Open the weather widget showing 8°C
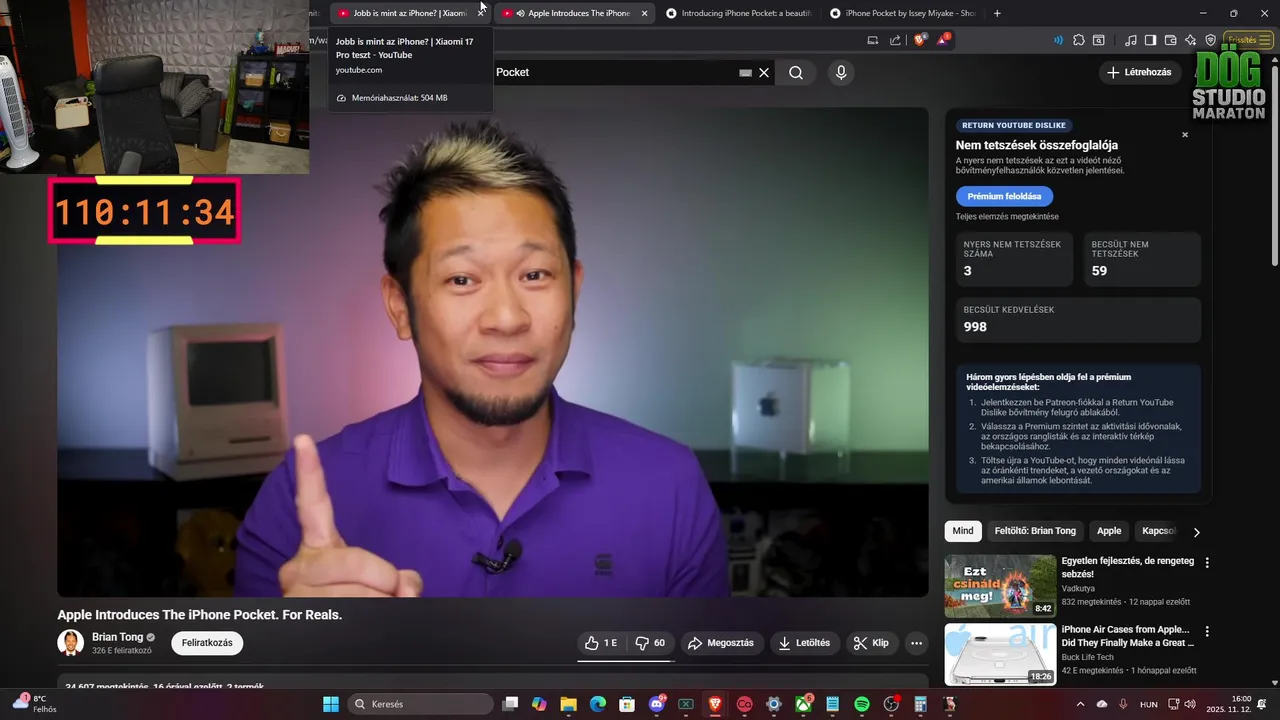The height and width of the screenshot is (720, 1280). point(34,704)
